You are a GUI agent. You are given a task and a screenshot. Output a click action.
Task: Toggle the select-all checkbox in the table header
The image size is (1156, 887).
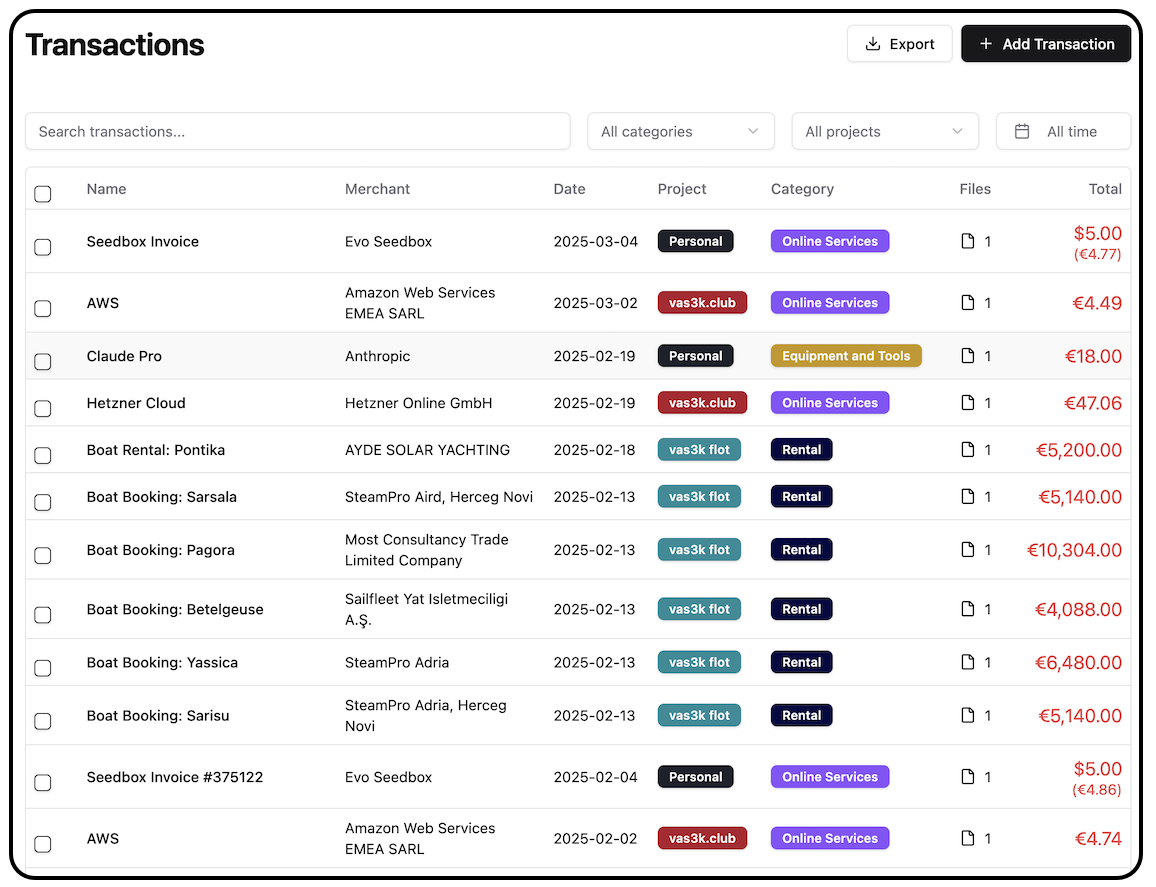click(43, 194)
